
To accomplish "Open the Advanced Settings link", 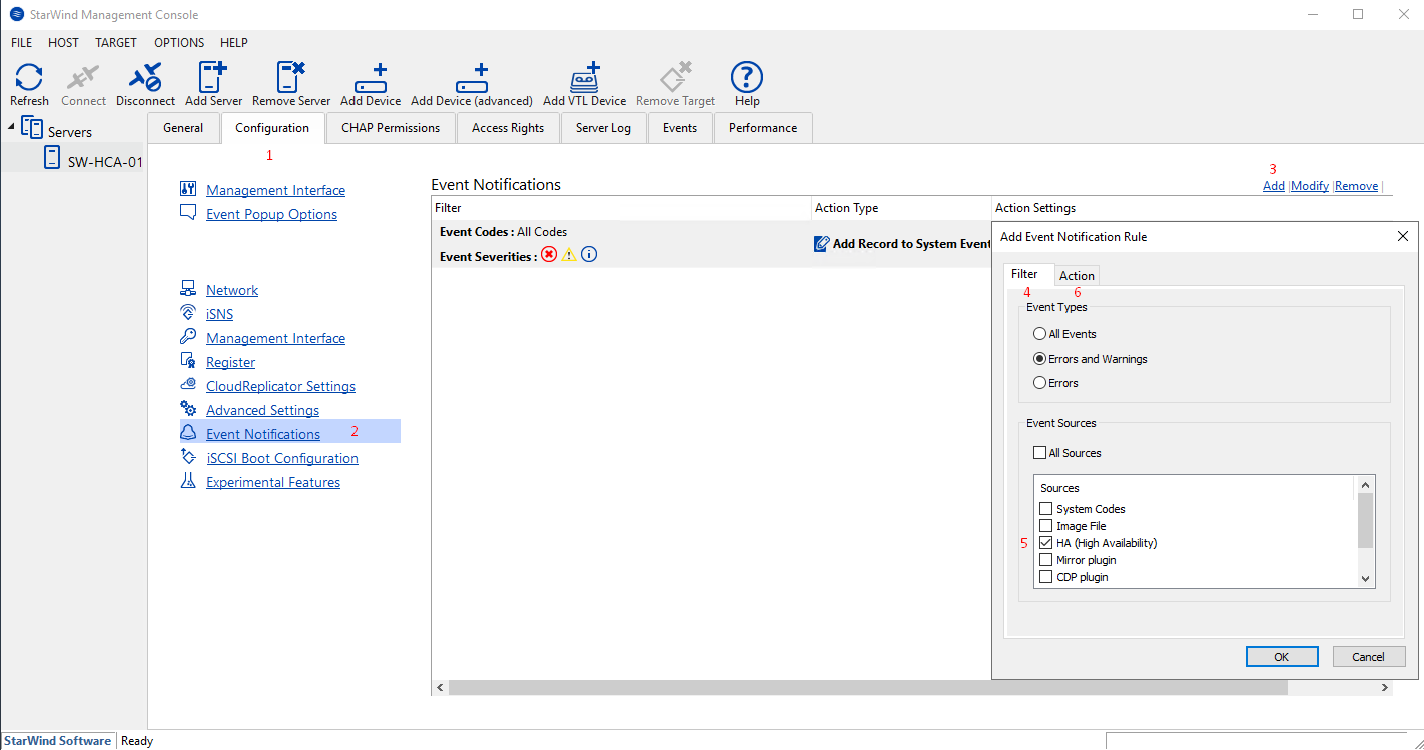I will (x=262, y=410).
